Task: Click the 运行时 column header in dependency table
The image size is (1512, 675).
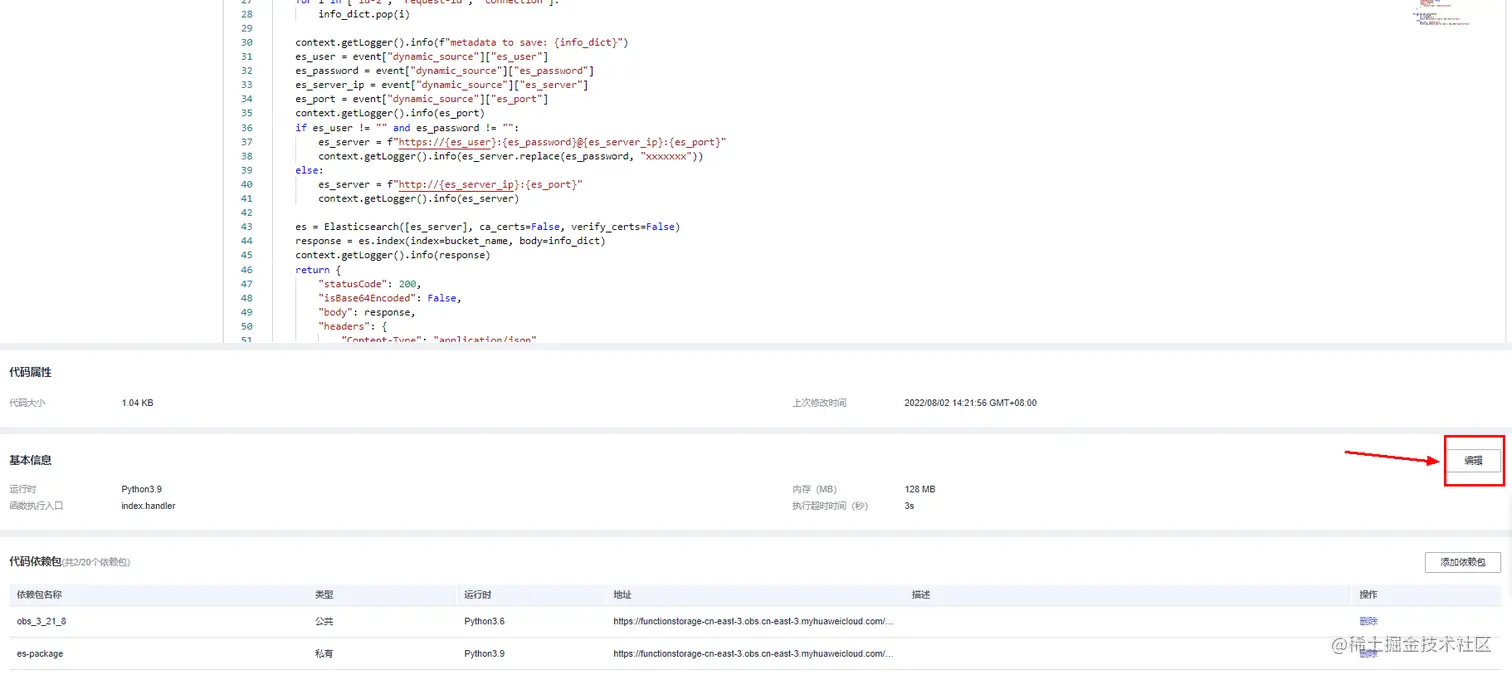Action: [477, 595]
